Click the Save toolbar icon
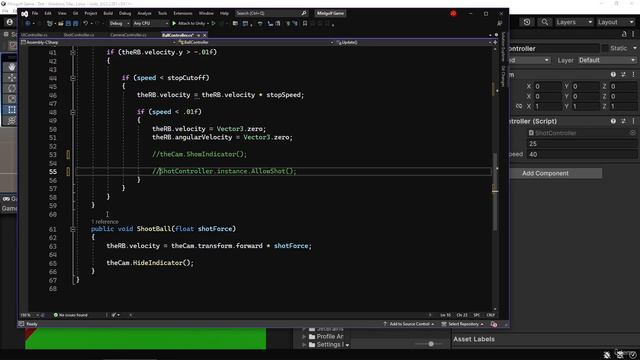The height and width of the screenshot is (360, 640). [68, 24]
